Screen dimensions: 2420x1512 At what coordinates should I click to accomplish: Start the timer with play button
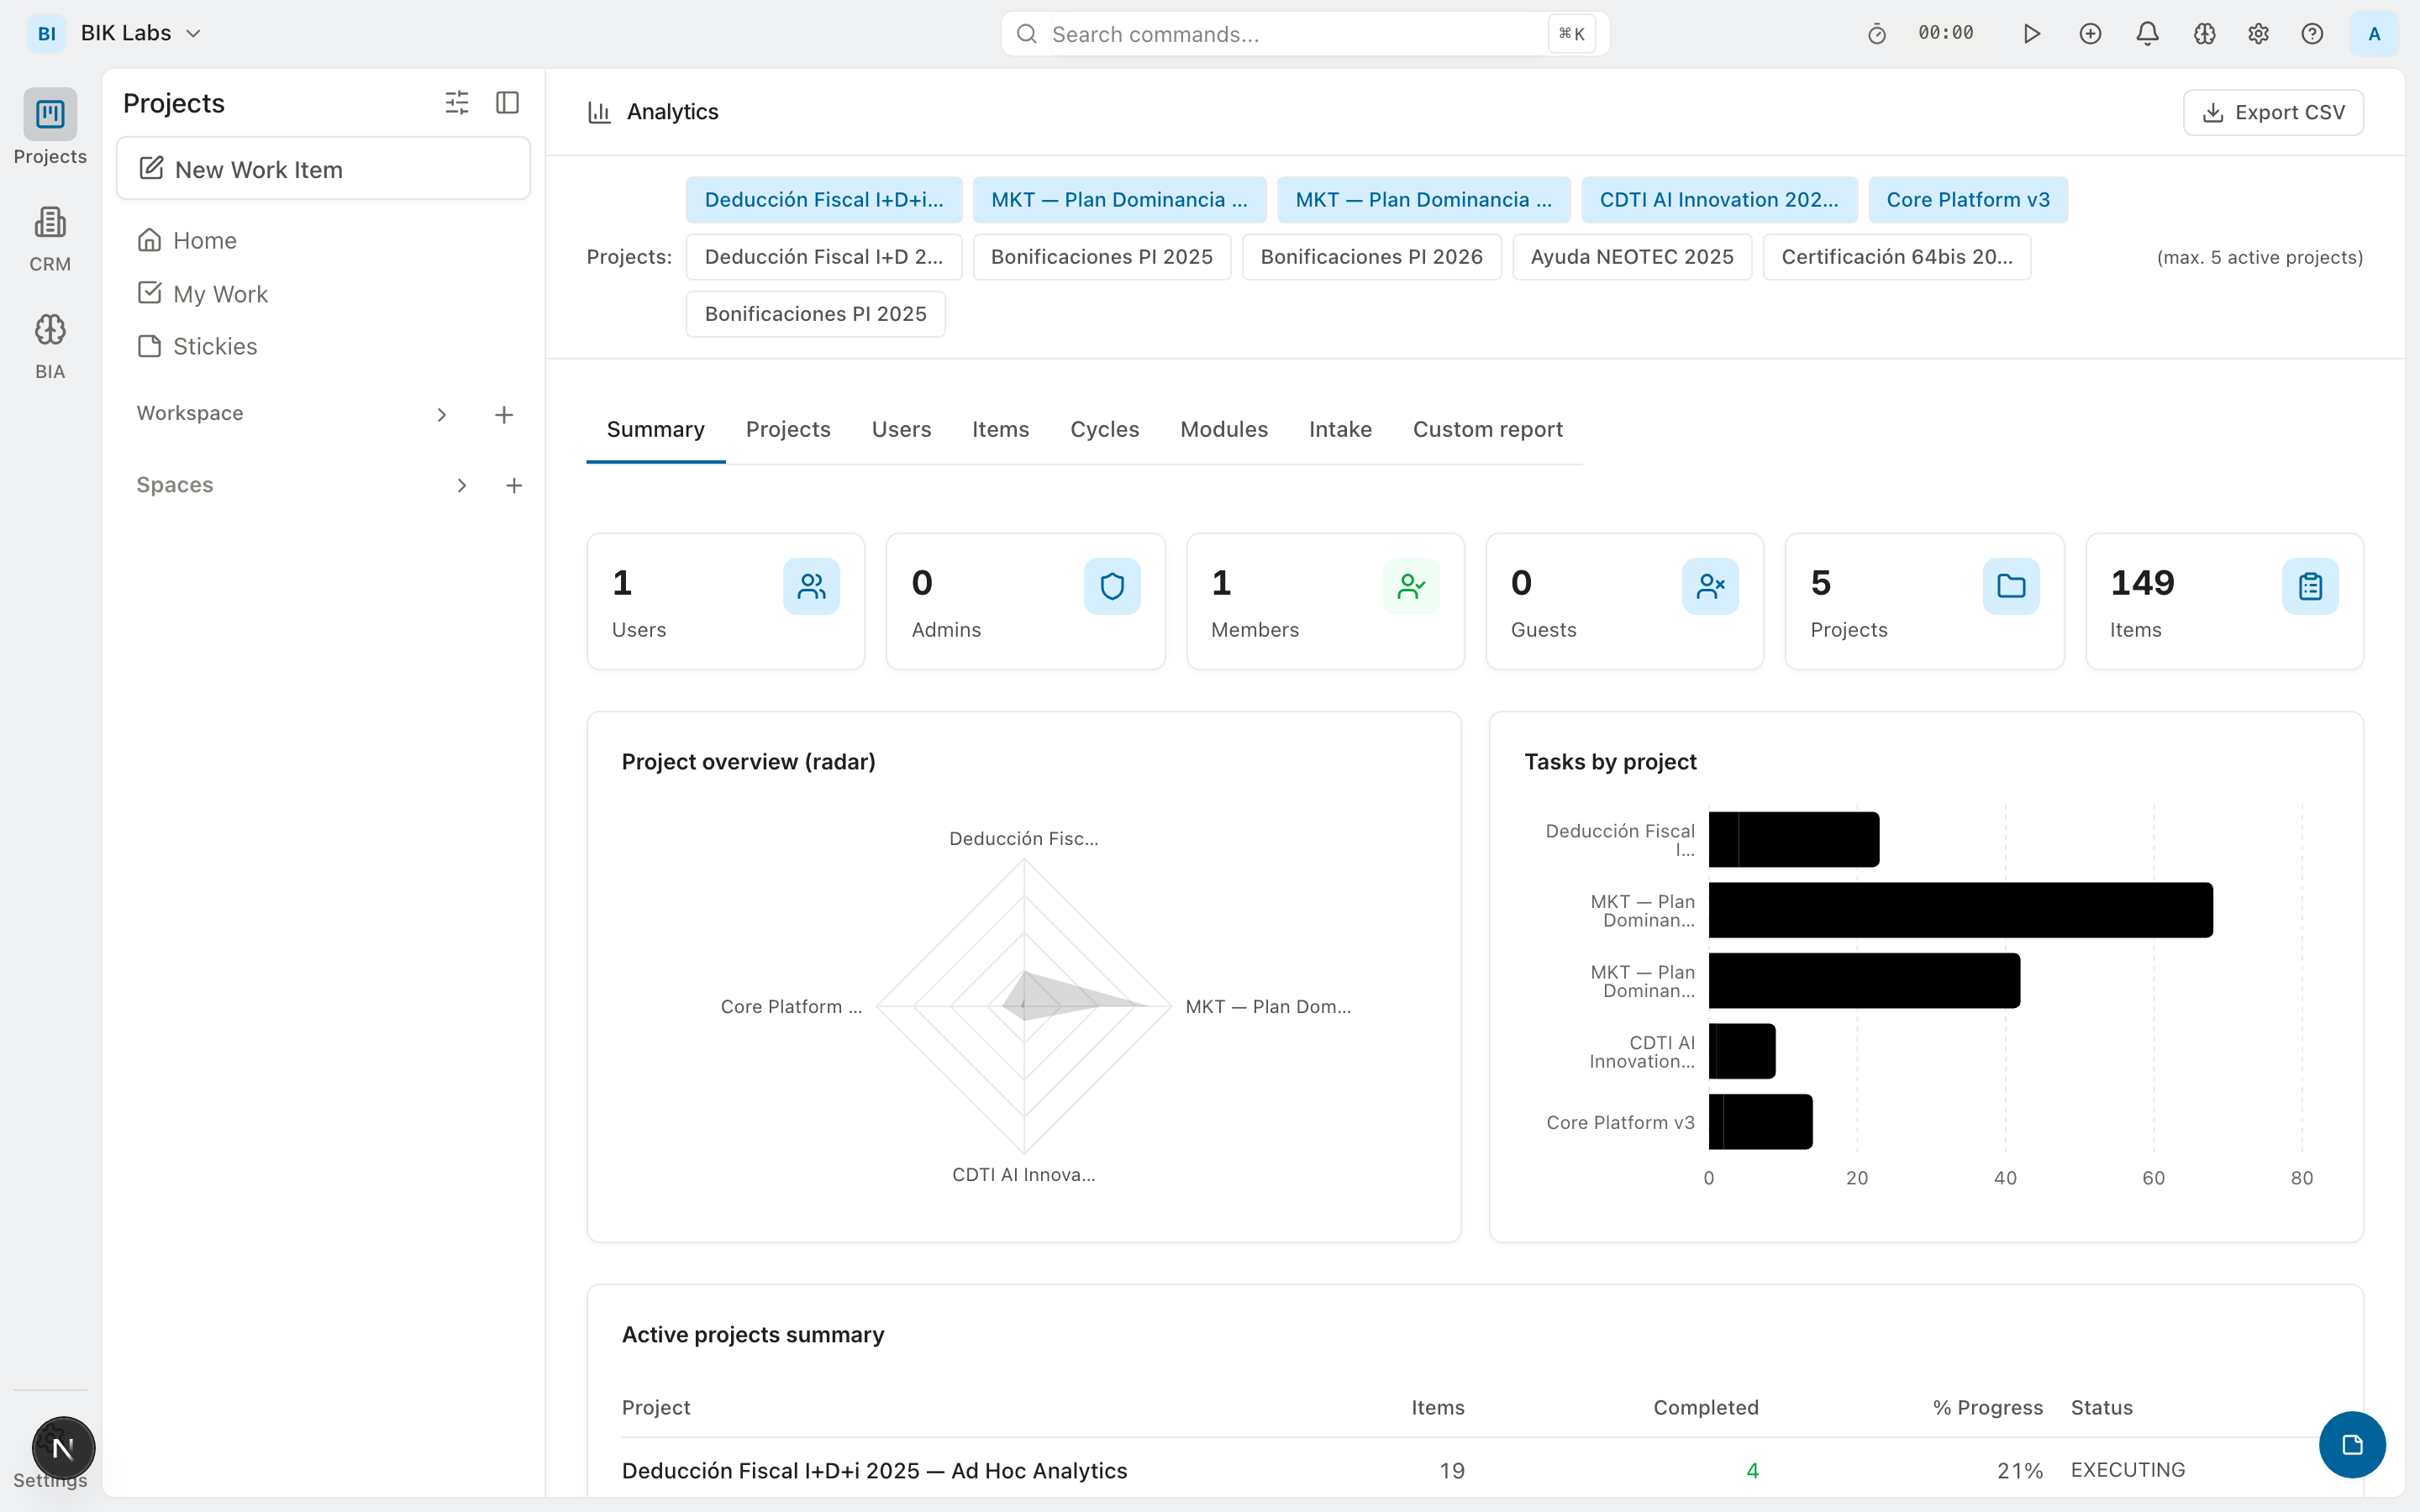[2031, 34]
